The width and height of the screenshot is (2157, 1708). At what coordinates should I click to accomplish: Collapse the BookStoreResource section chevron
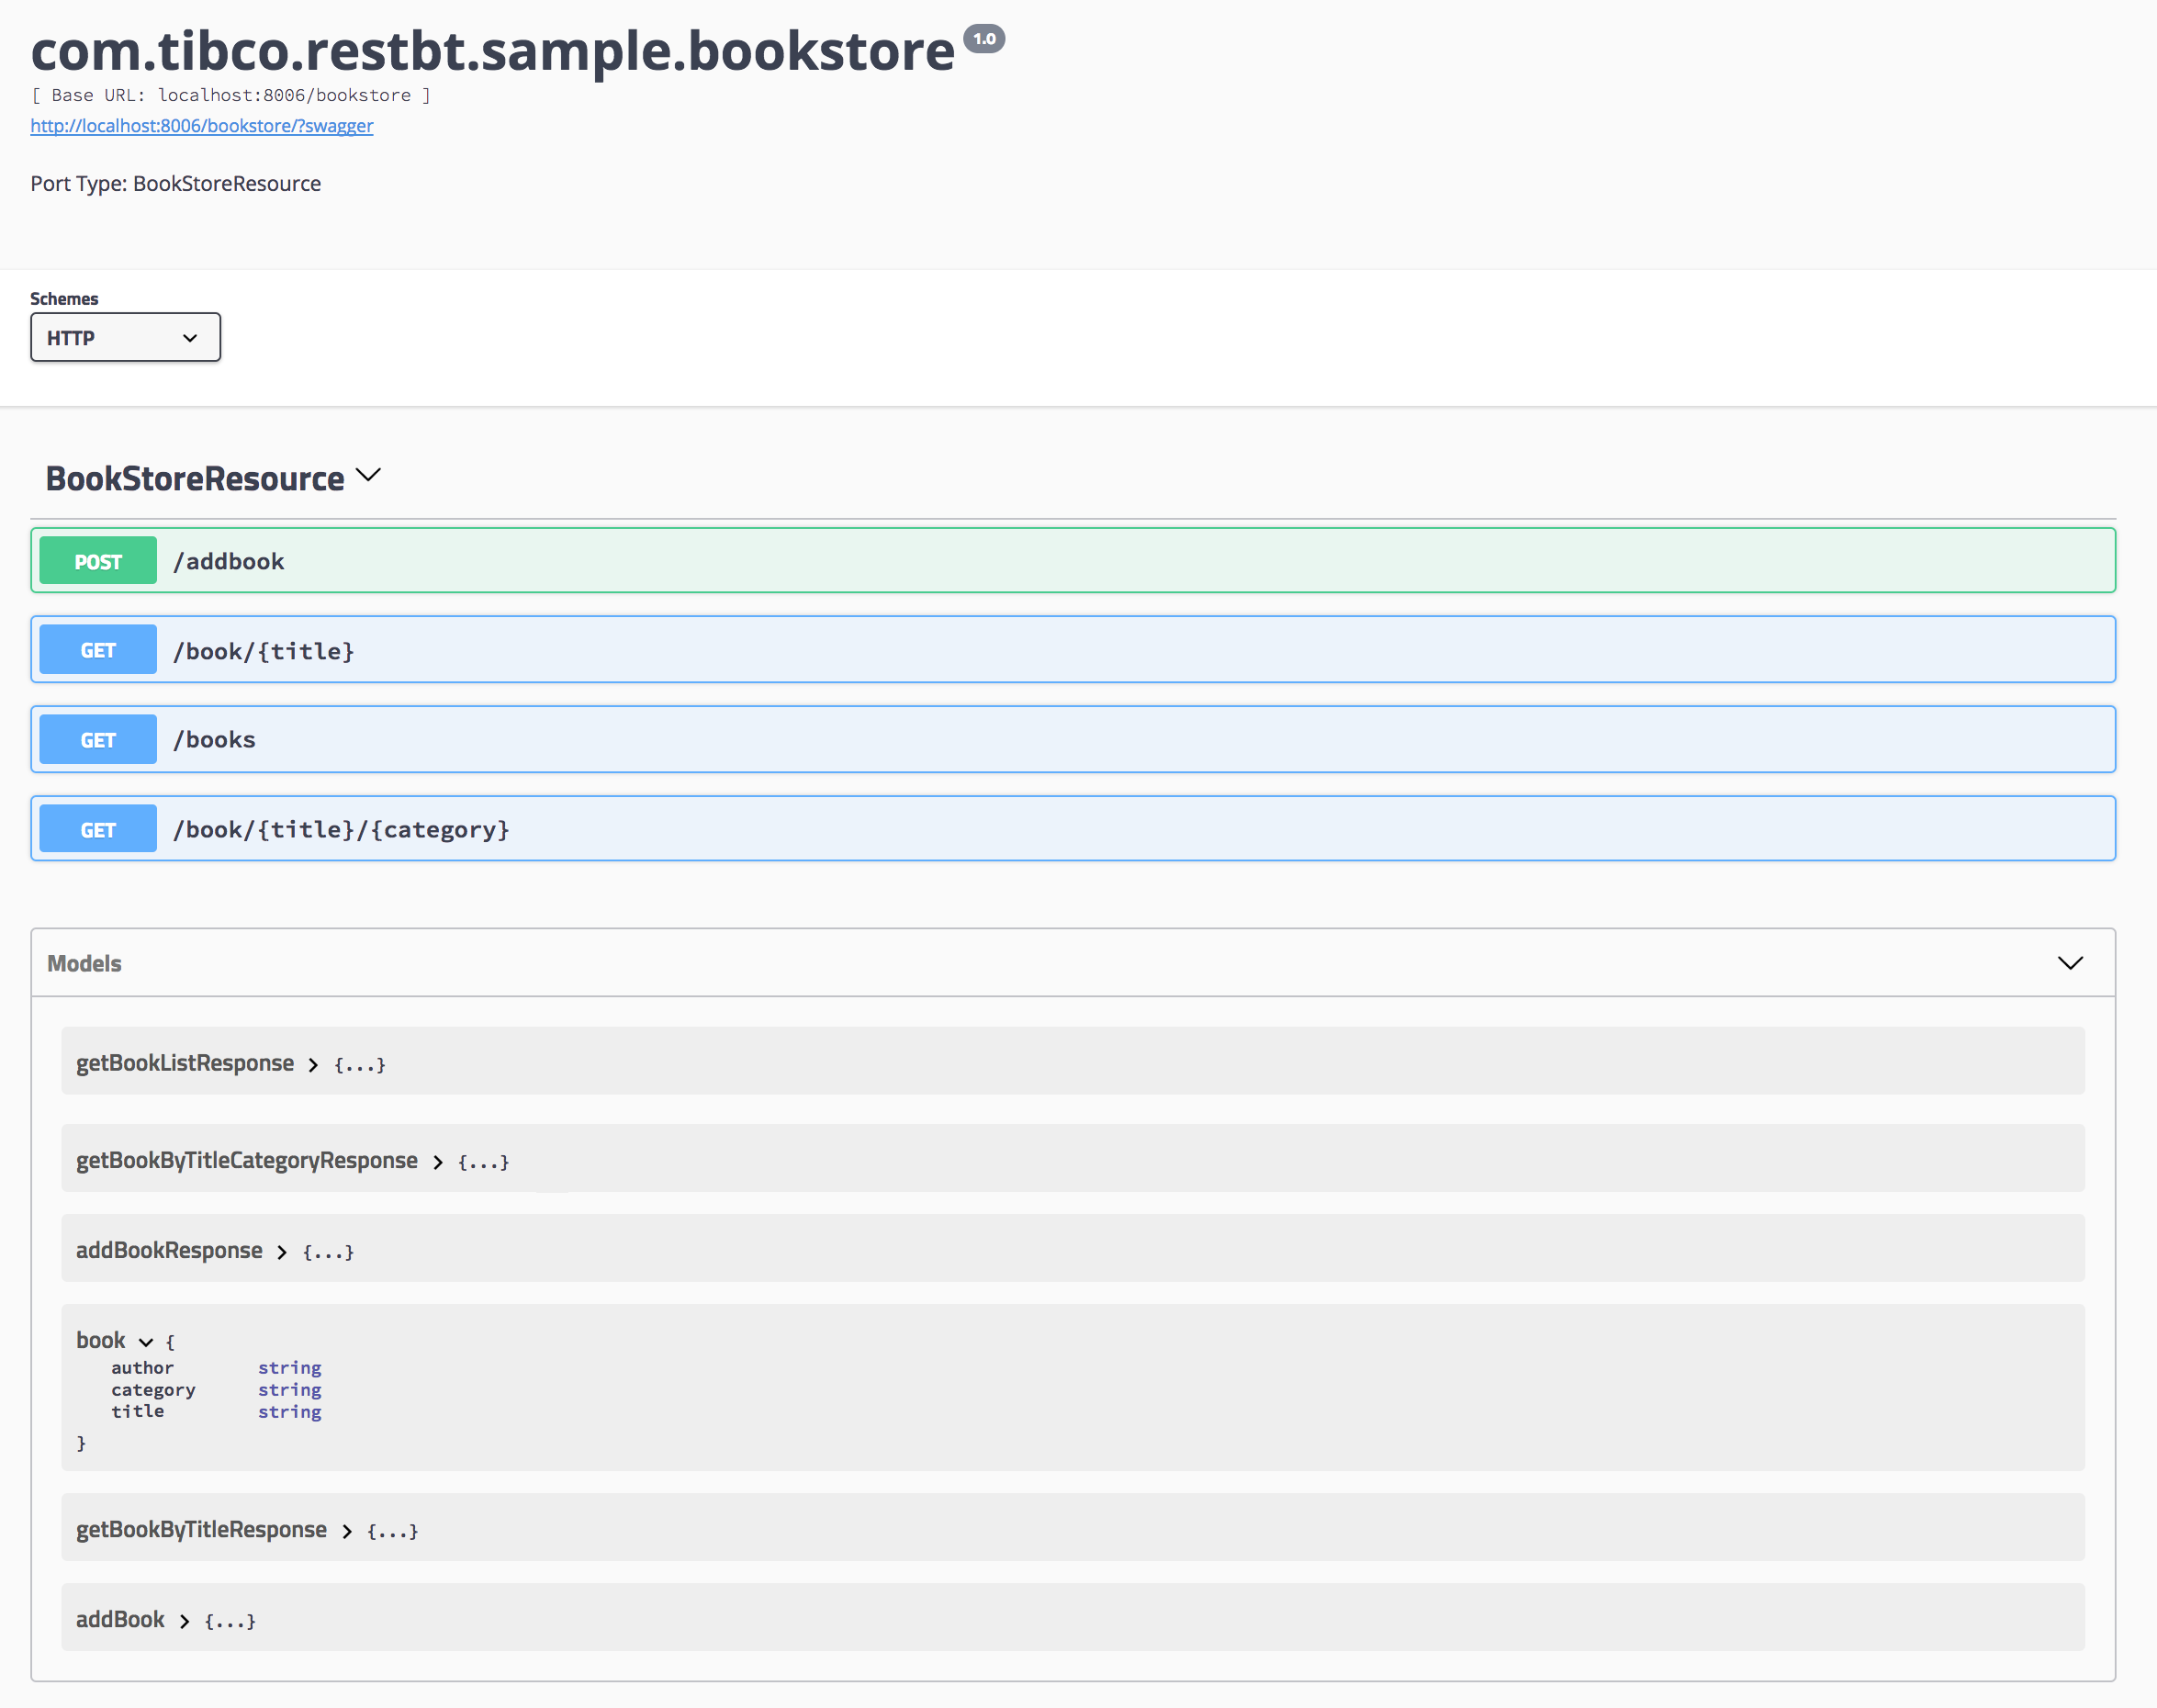(x=368, y=475)
